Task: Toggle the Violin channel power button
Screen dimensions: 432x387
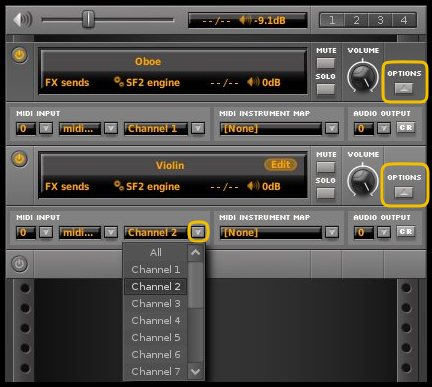Action: click(x=19, y=159)
